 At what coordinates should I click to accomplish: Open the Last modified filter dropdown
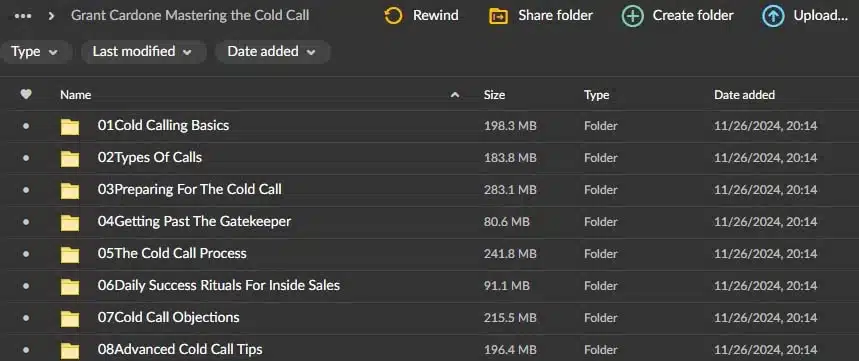(x=144, y=52)
